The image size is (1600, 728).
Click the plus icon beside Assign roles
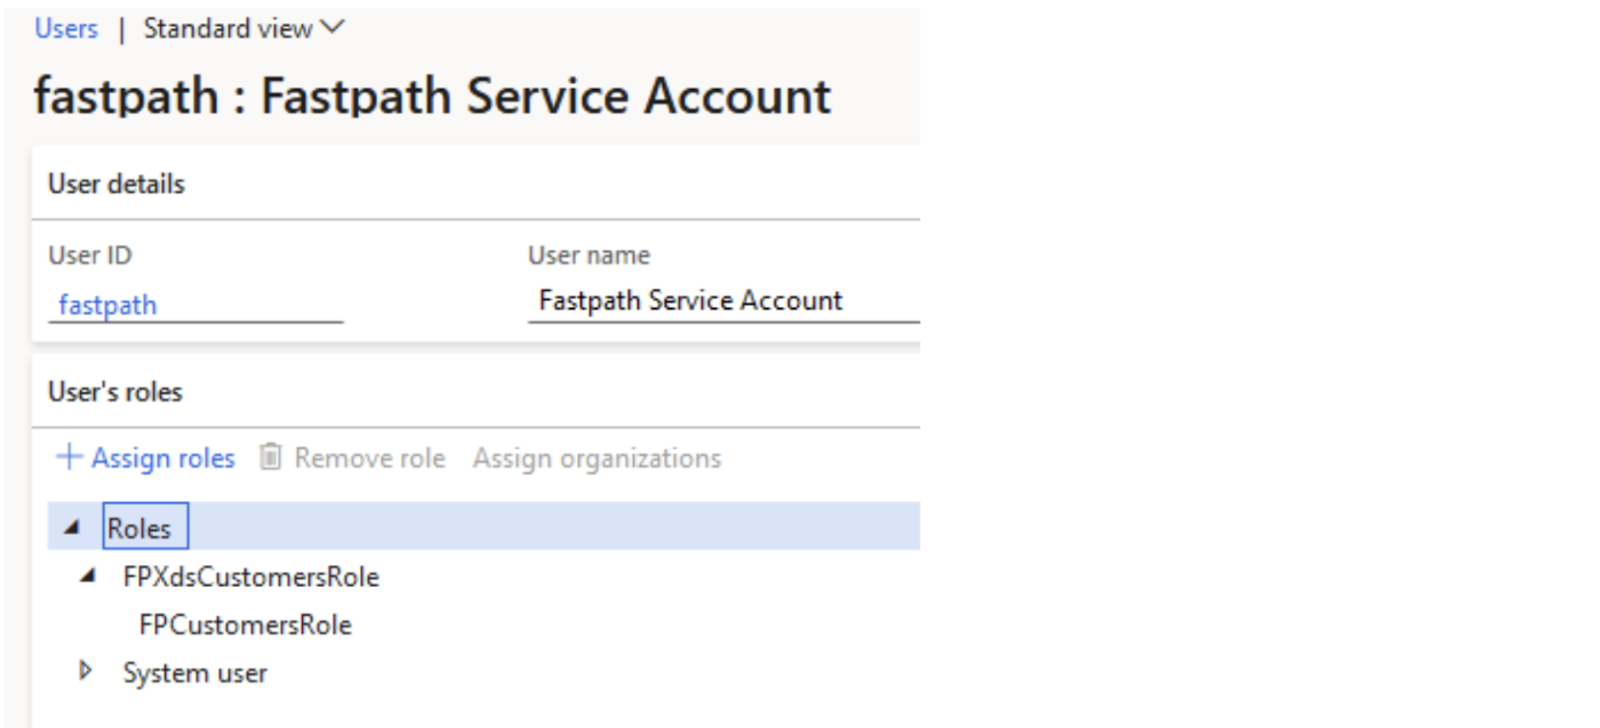tap(69, 457)
